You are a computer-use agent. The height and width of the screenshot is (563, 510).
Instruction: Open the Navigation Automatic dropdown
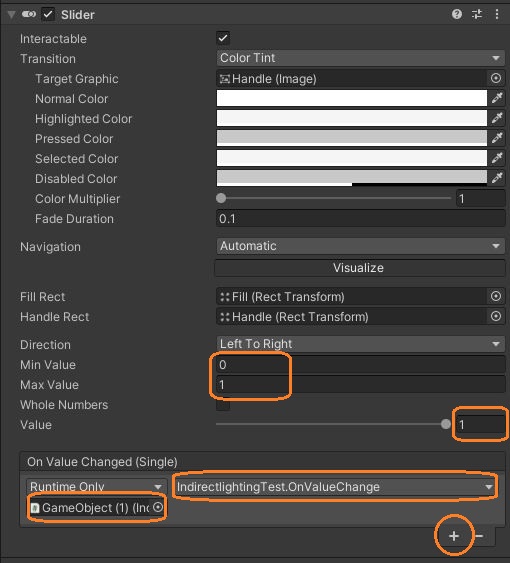coord(360,246)
